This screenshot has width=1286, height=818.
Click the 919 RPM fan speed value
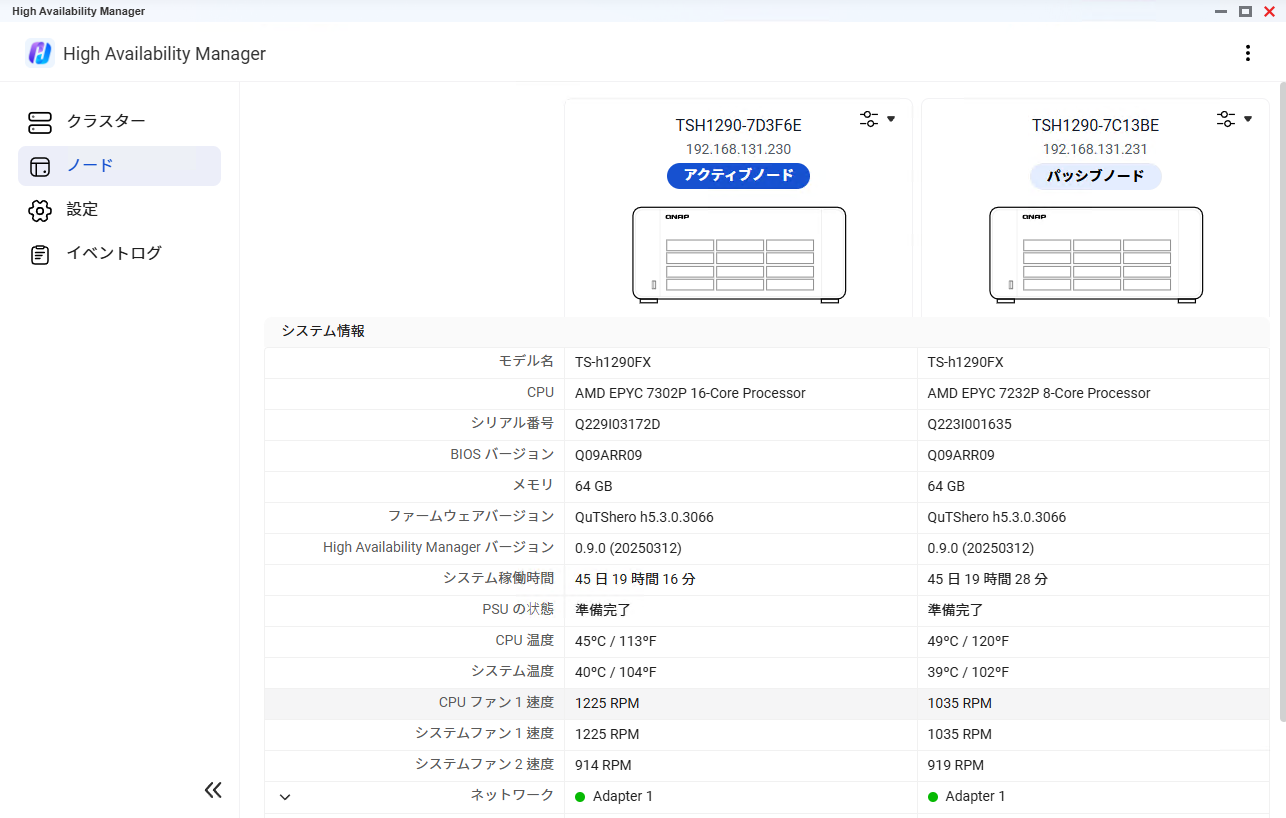[956, 765]
